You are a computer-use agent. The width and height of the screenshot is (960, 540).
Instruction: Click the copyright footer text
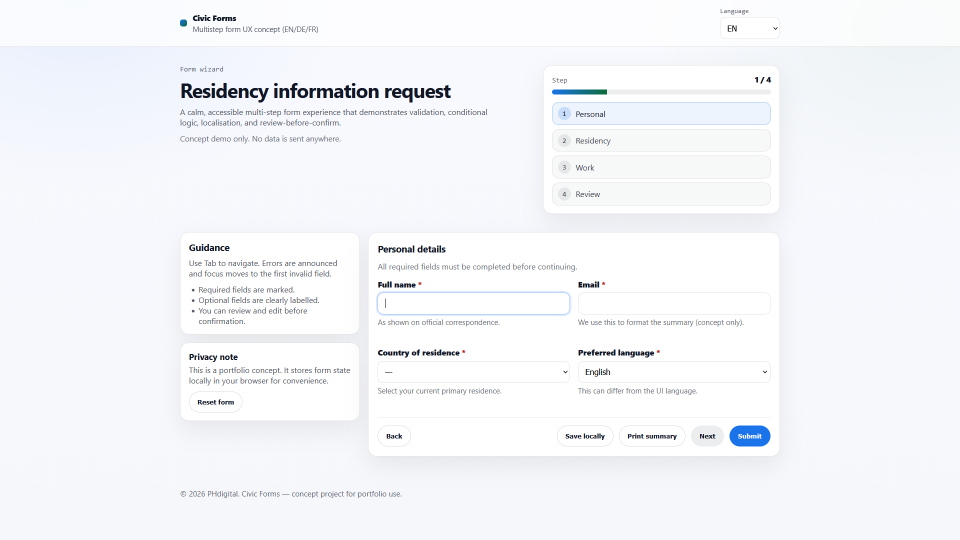291,494
